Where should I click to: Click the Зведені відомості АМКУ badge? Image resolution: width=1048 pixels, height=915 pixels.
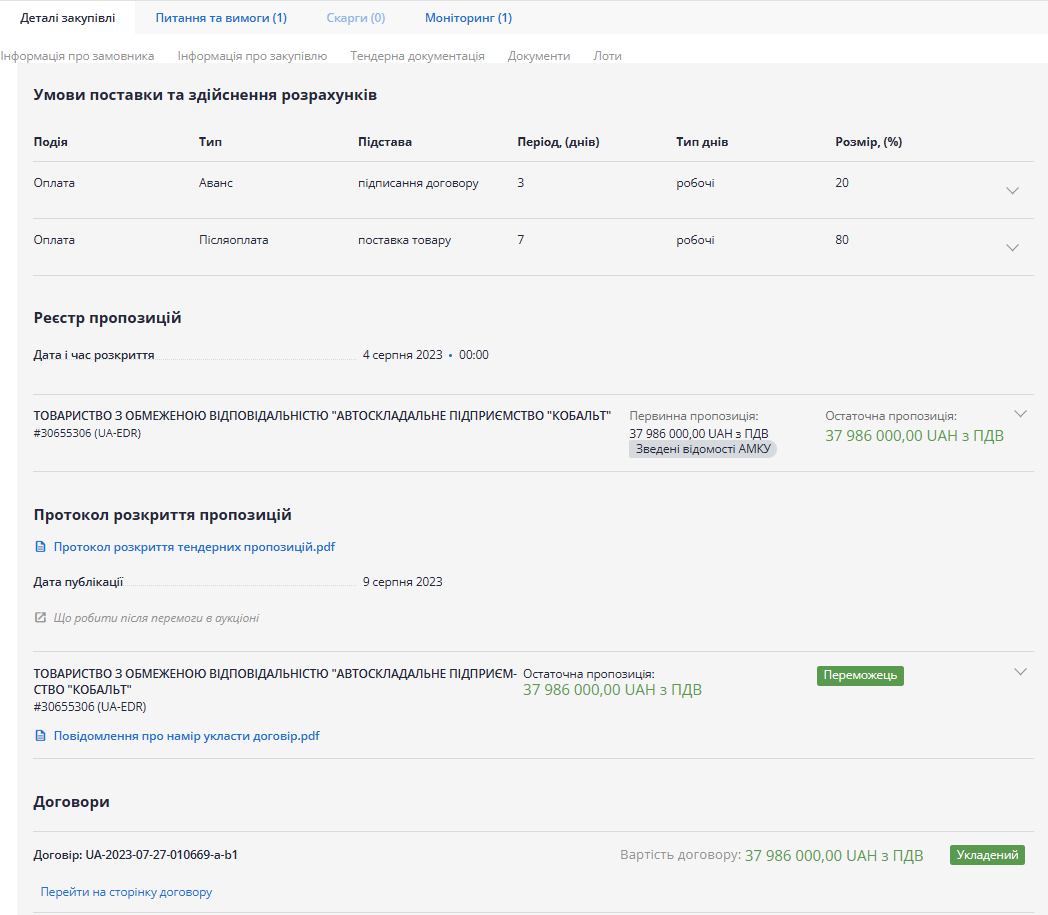point(703,449)
